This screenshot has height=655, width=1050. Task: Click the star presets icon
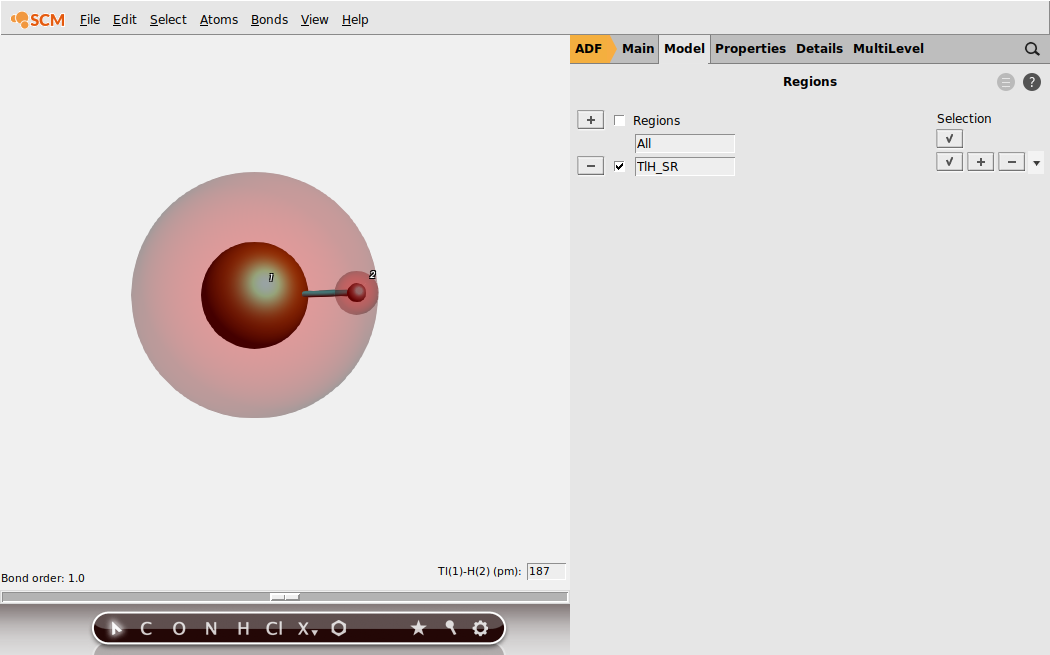419,628
